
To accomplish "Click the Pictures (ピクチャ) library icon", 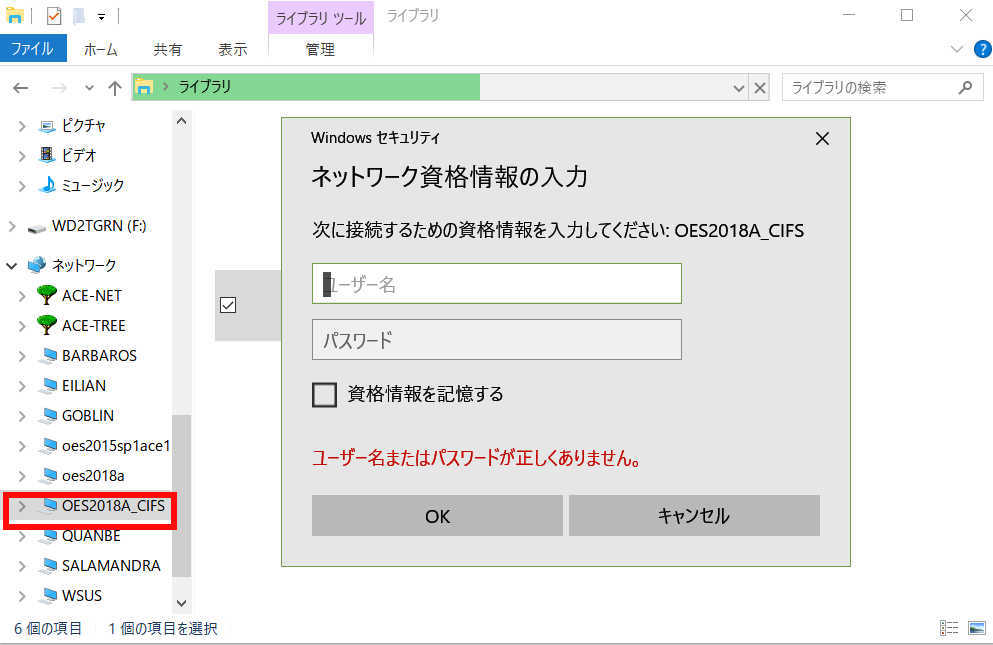I will coord(47,126).
